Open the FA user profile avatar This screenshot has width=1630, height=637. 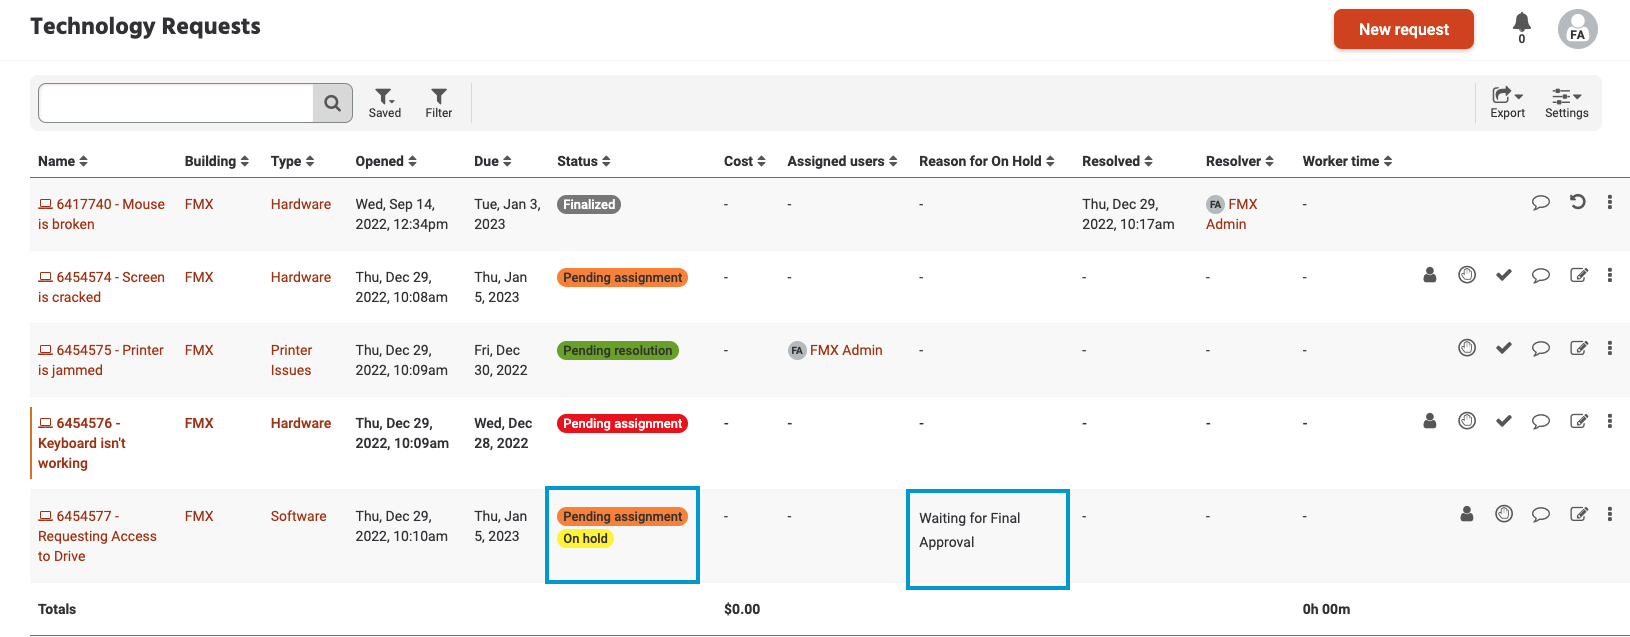[1577, 29]
